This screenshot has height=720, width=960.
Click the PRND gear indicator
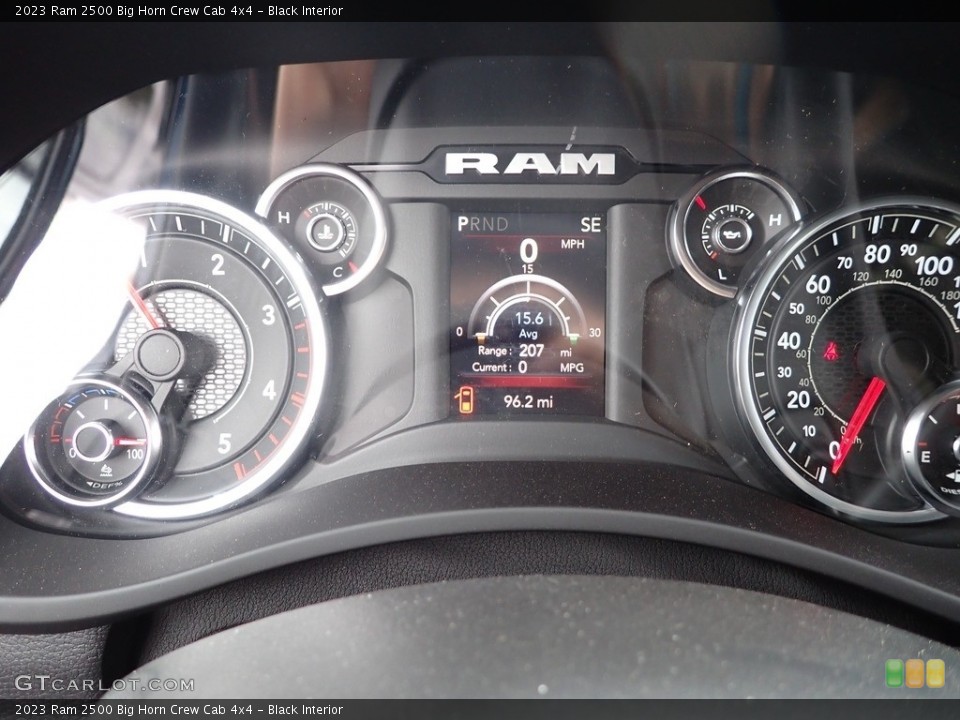482,224
